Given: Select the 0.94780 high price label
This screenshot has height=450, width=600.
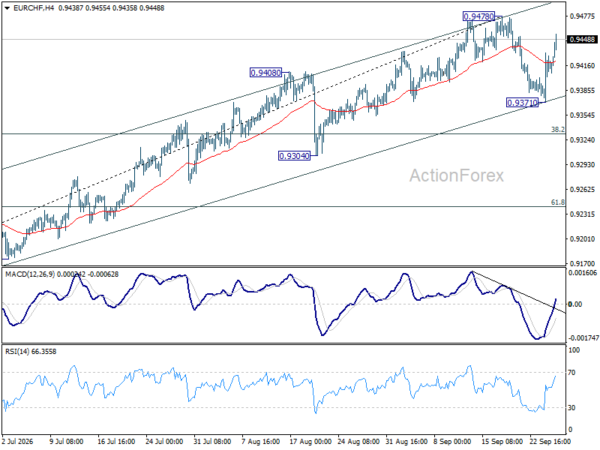Looking at the screenshot, I should [478, 16].
